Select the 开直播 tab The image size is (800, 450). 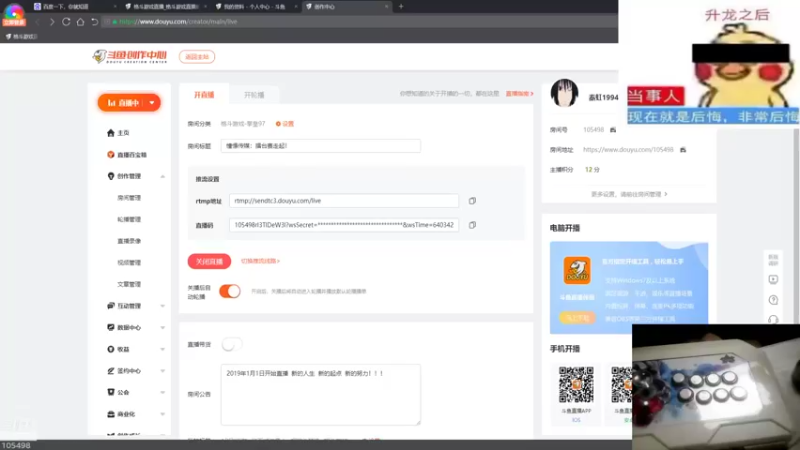(x=204, y=95)
